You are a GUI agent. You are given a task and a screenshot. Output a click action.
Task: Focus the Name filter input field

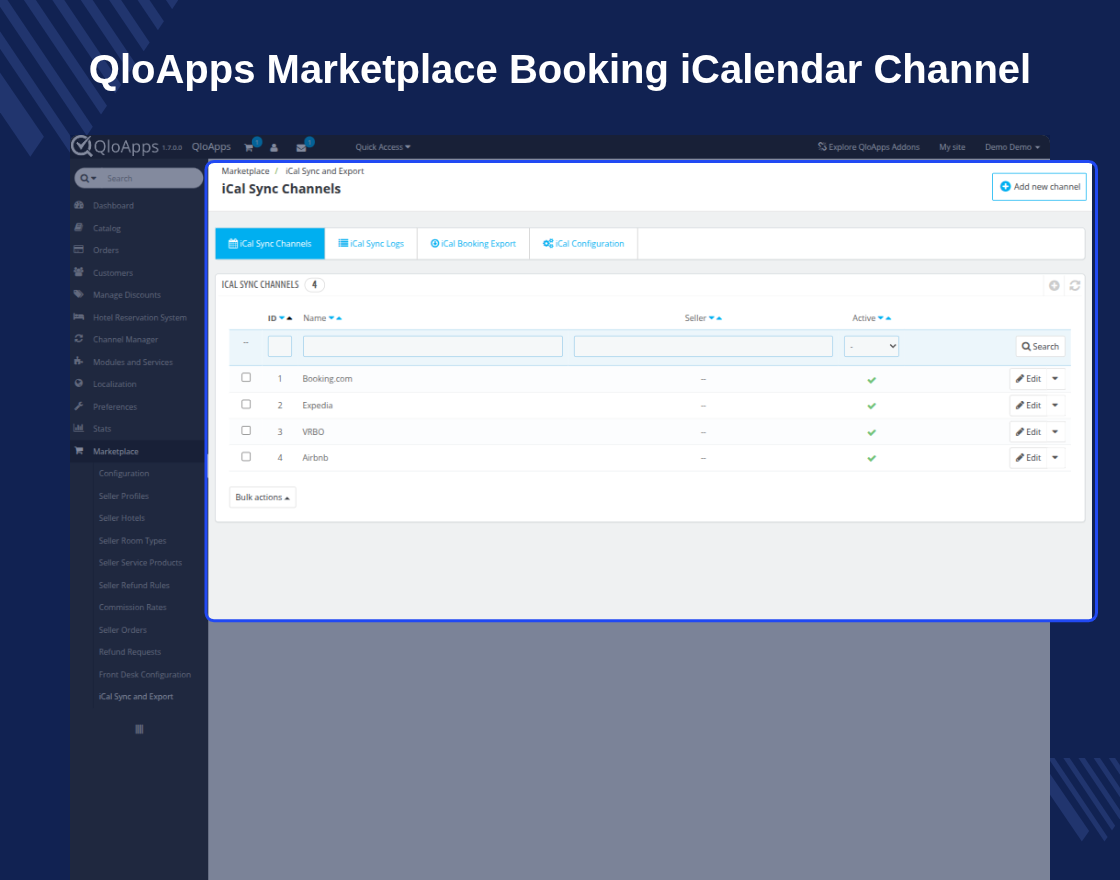pos(433,346)
